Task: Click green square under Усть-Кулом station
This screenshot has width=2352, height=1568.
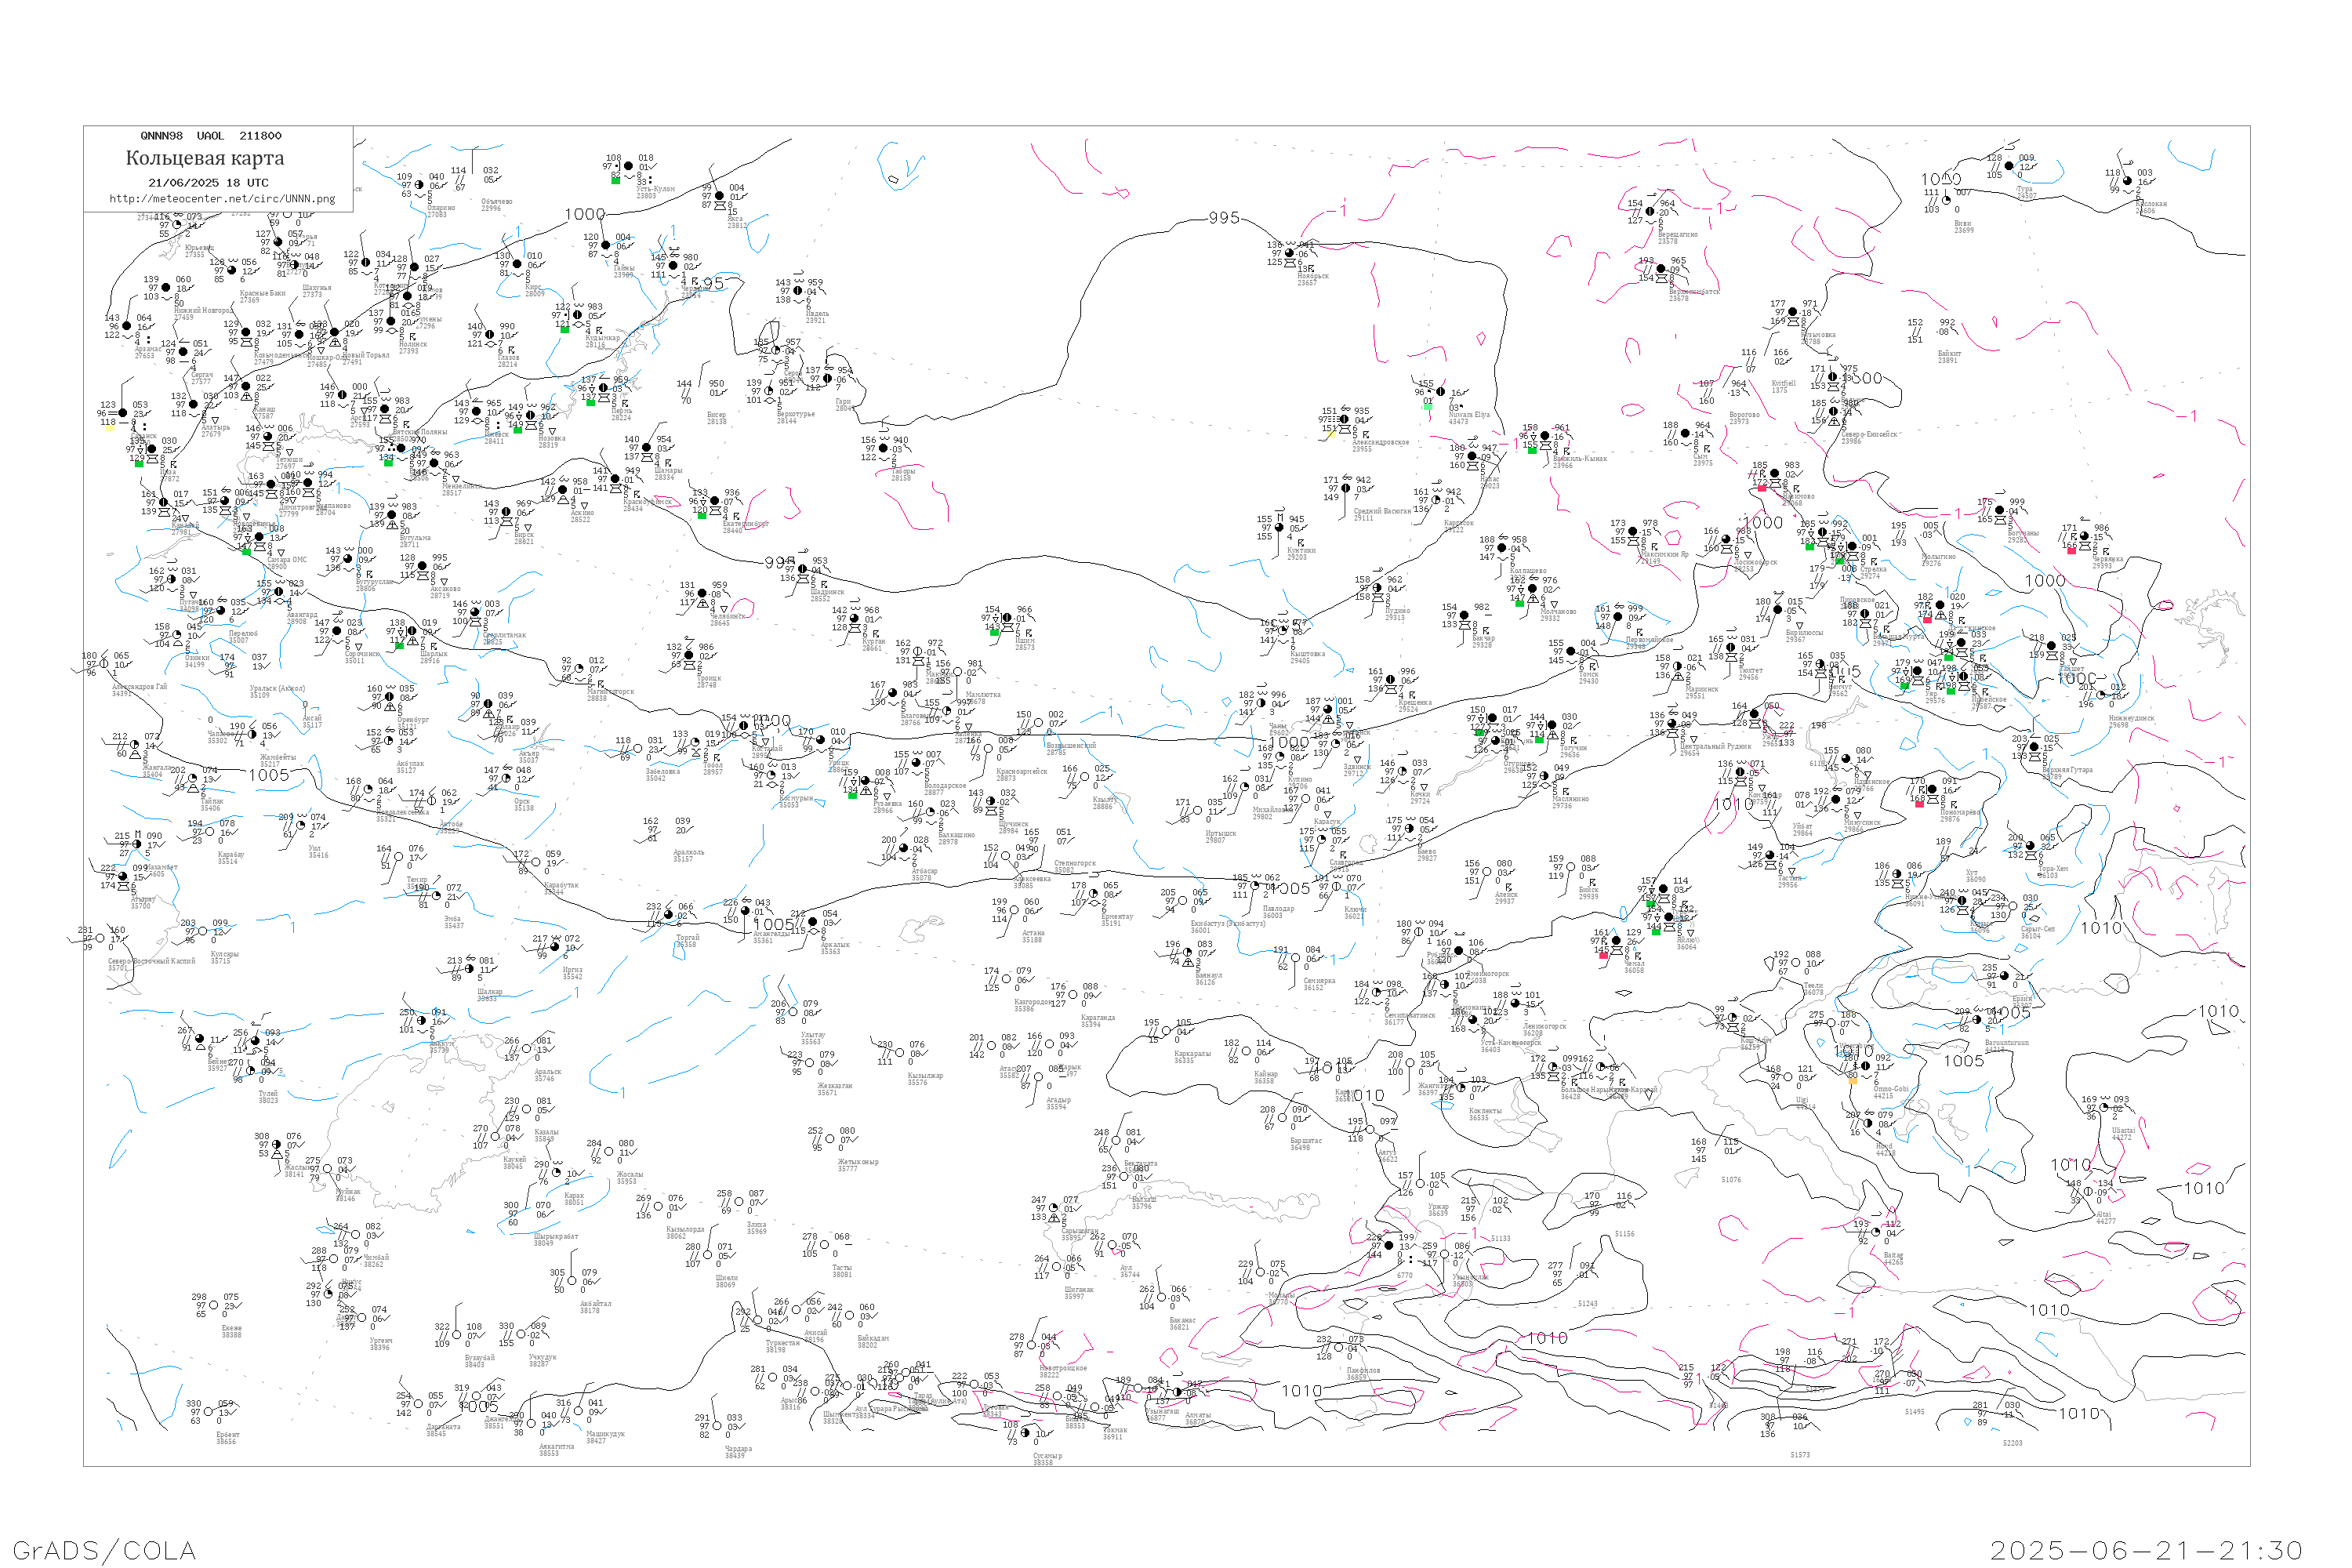Action: 616,180
